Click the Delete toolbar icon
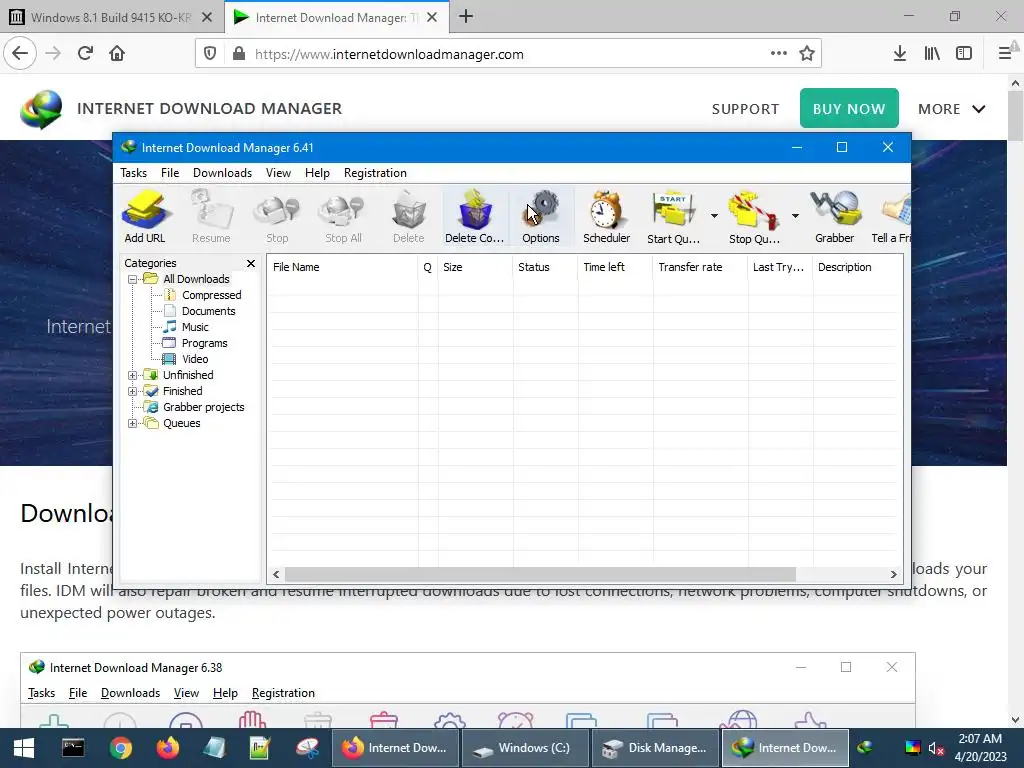Viewport: 1024px width, 768px height. coord(409,217)
